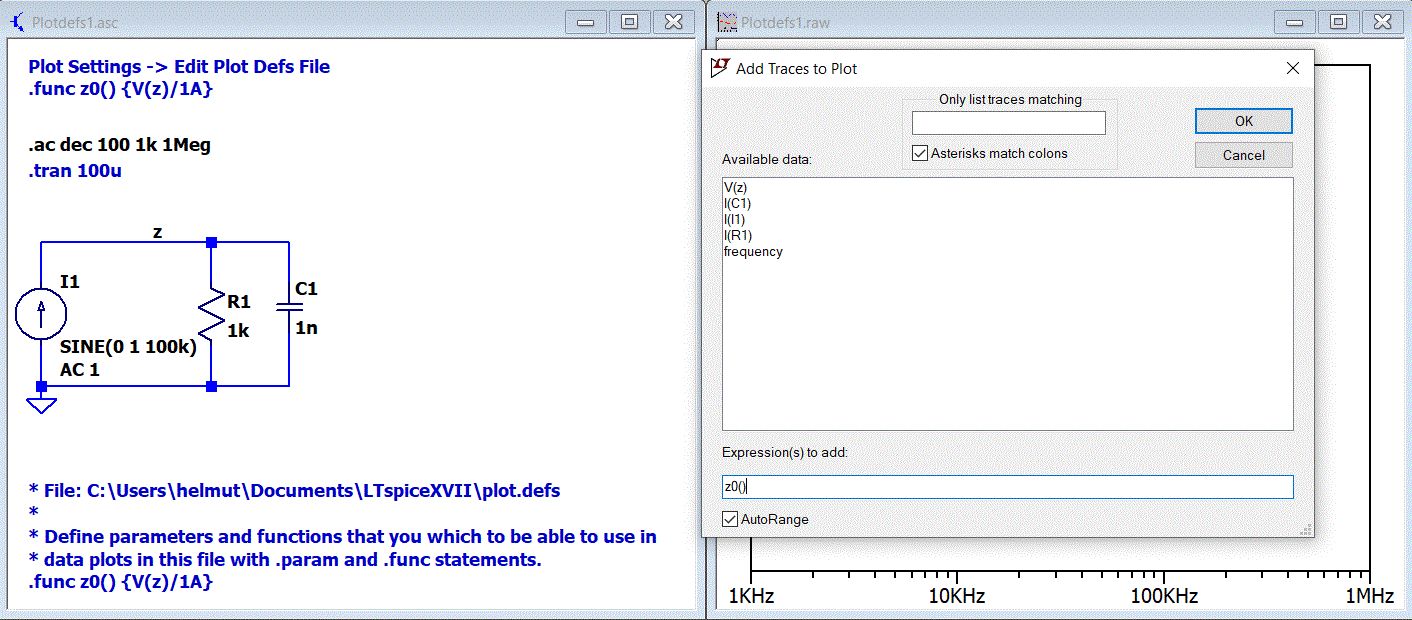Select the I1 current source symbol

[41, 314]
